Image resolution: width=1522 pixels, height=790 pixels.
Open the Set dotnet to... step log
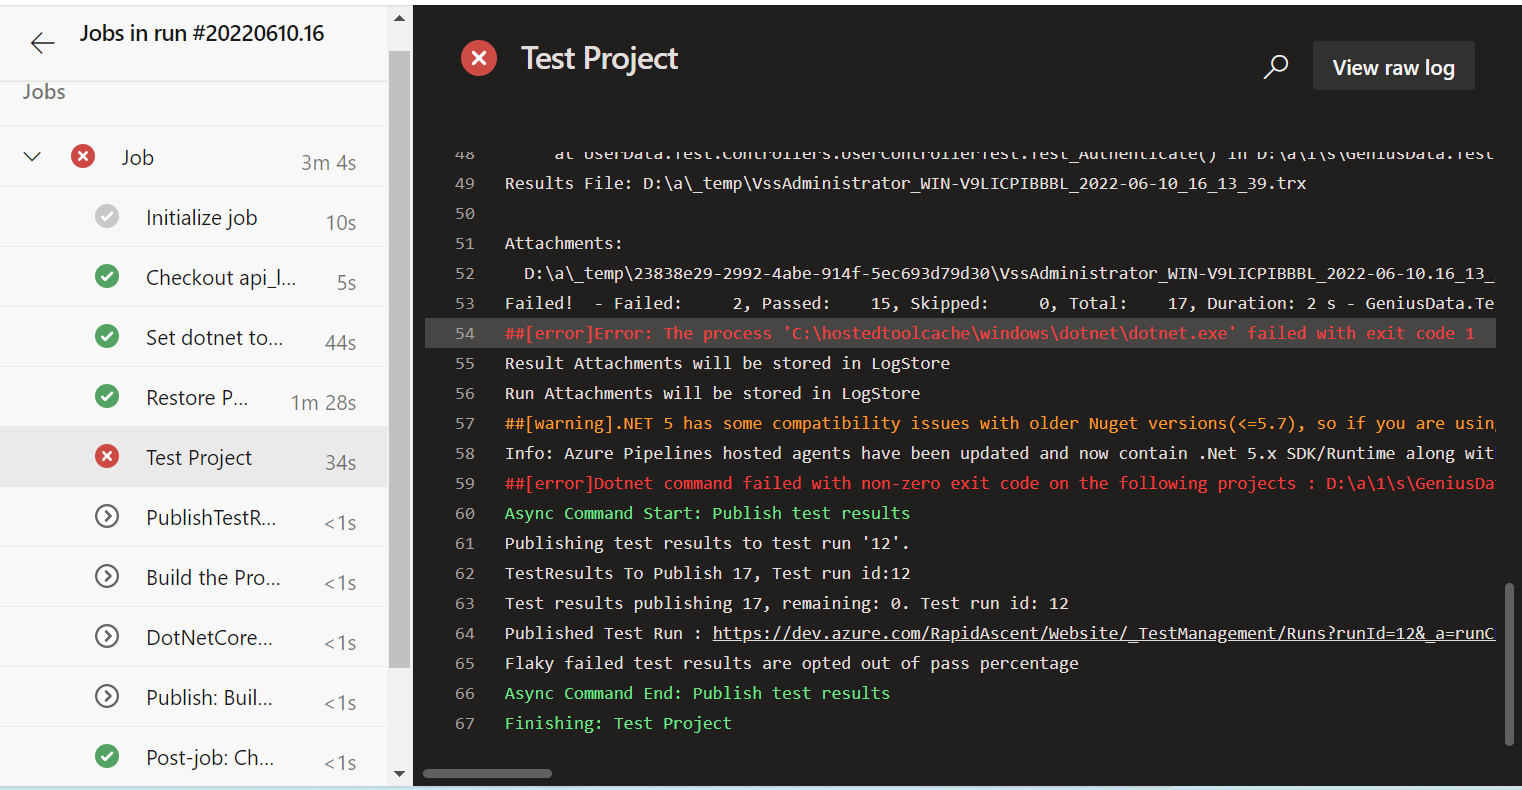click(193, 337)
